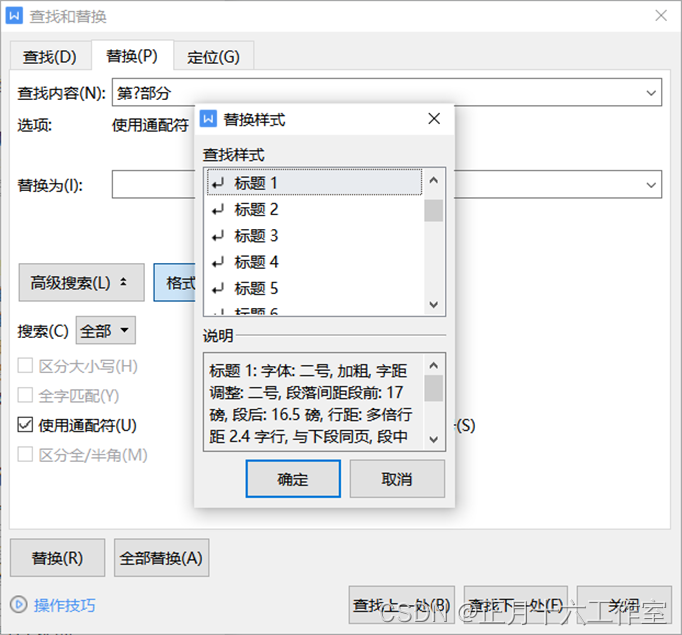The image size is (682, 635).
Task: Click the style list scrollbar thumb
Action: coord(434,211)
